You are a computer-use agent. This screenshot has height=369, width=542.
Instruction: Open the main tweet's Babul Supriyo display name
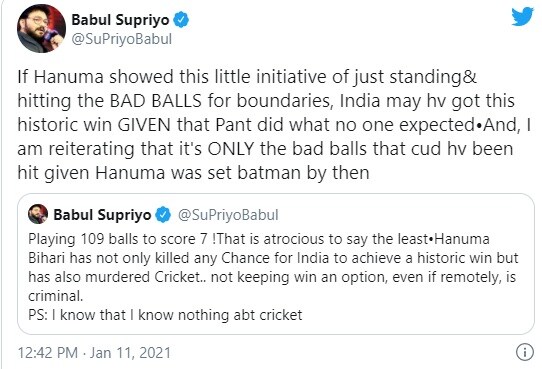tap(120, 20)
